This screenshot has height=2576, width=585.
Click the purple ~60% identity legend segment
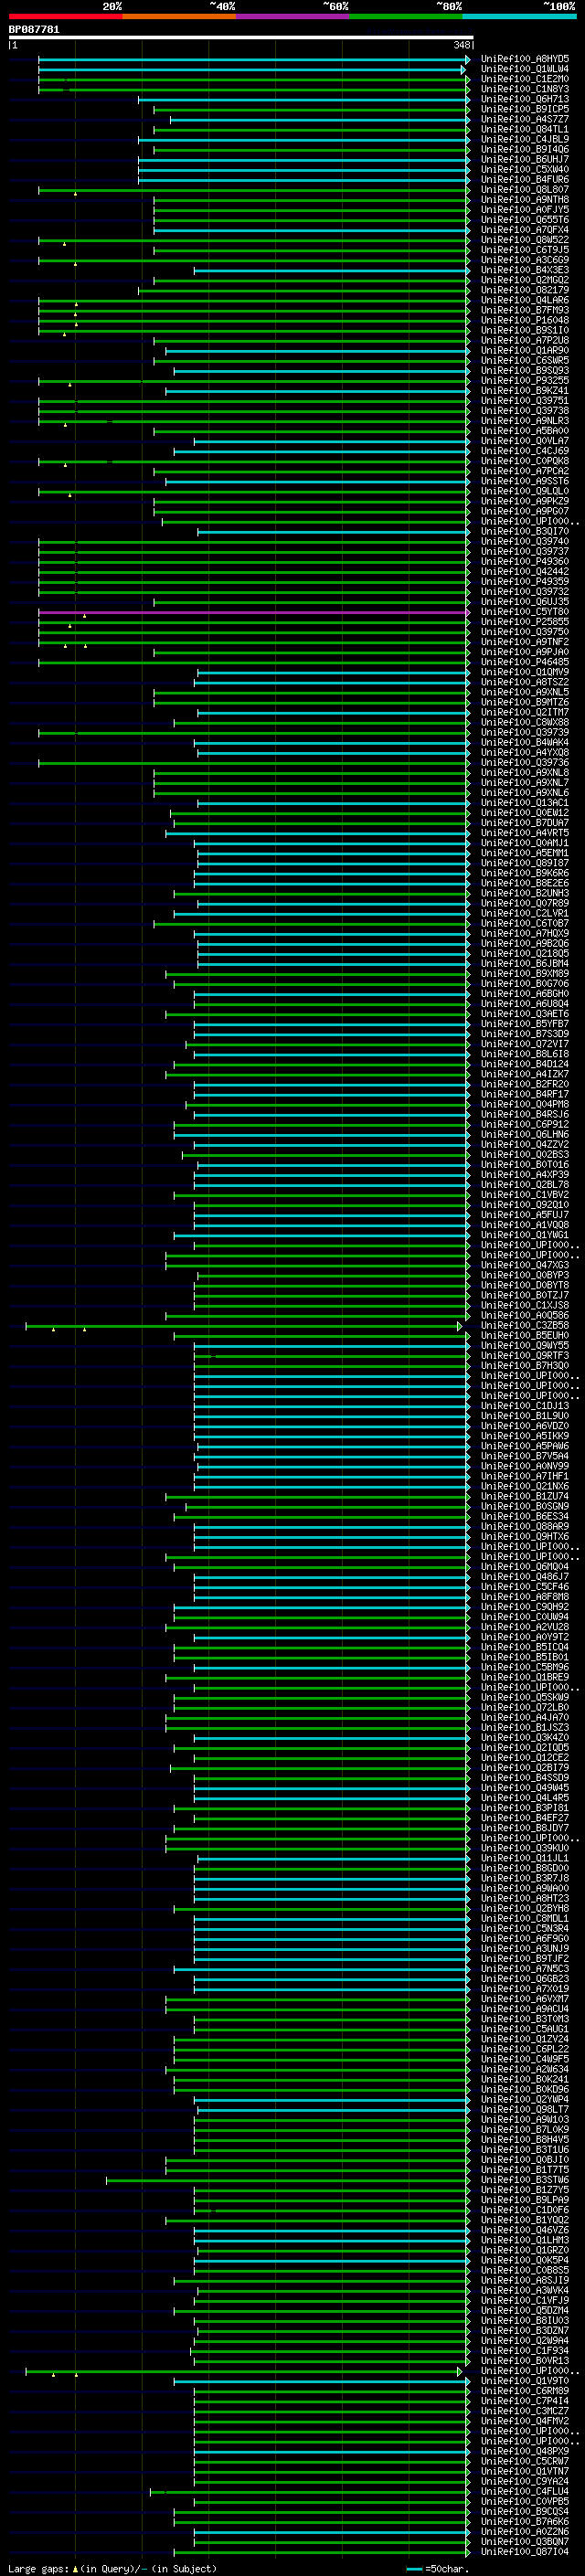[x=292, y=16]
